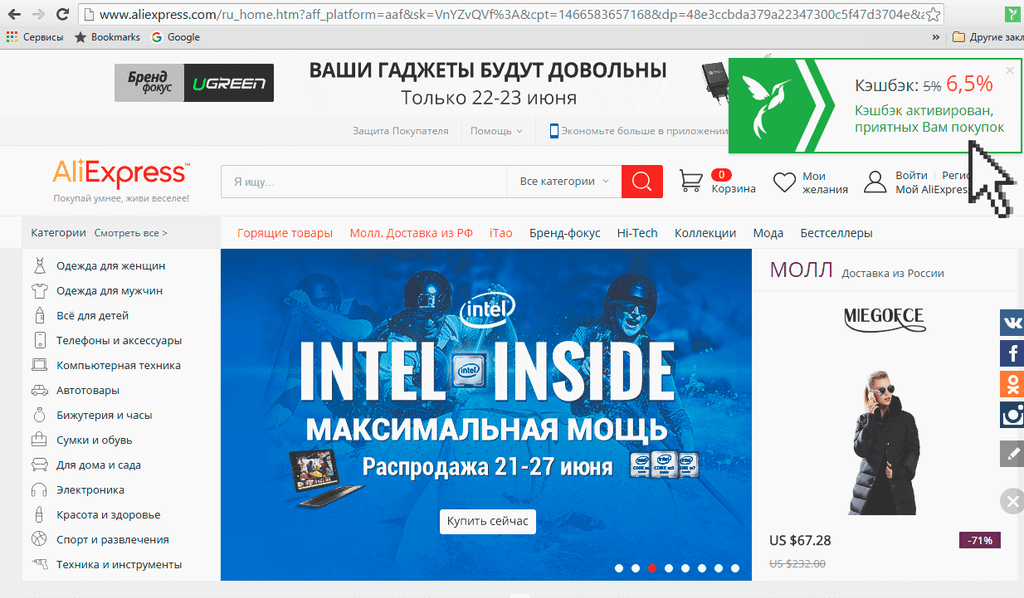Click the US $67.28 product price

tap(800, 541)
